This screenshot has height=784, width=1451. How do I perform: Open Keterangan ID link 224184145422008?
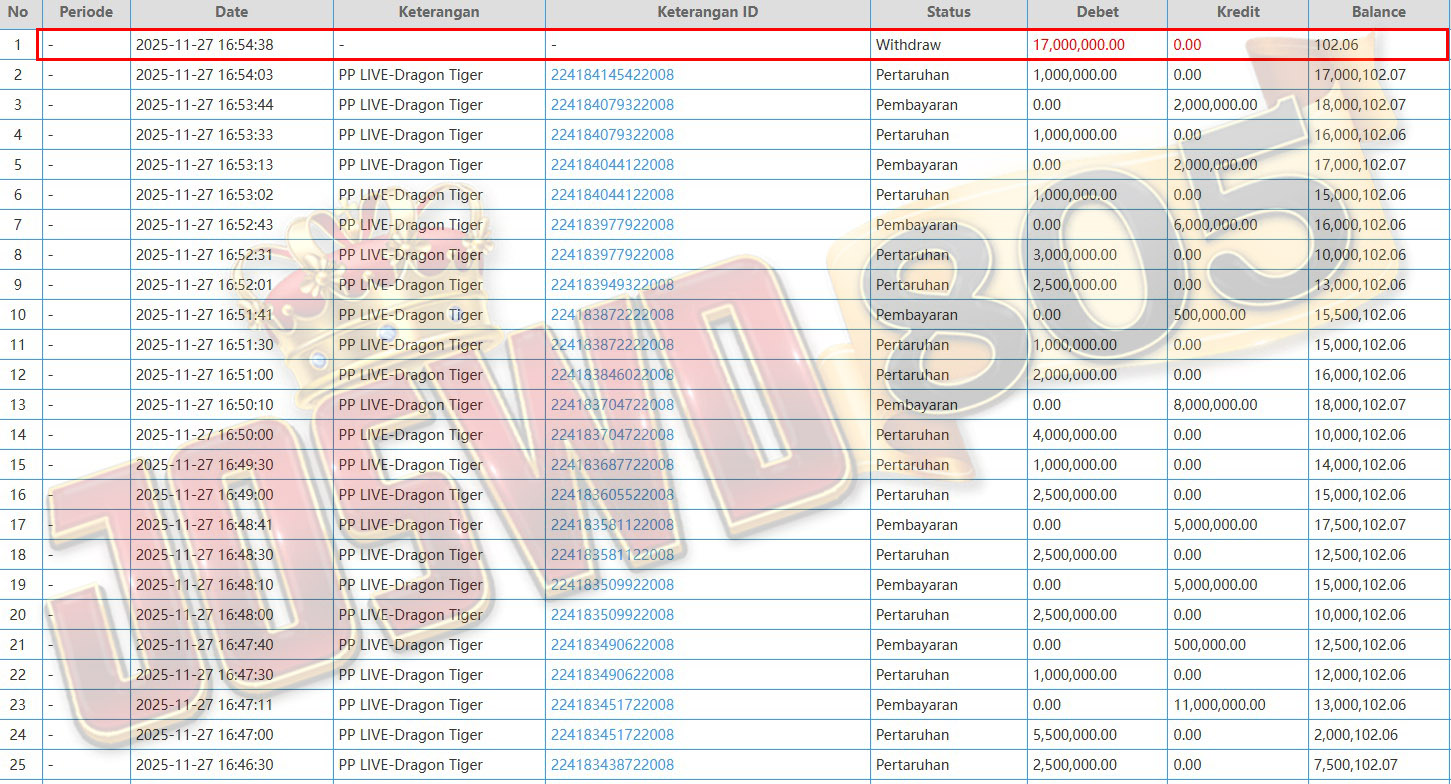pos(612,75)
